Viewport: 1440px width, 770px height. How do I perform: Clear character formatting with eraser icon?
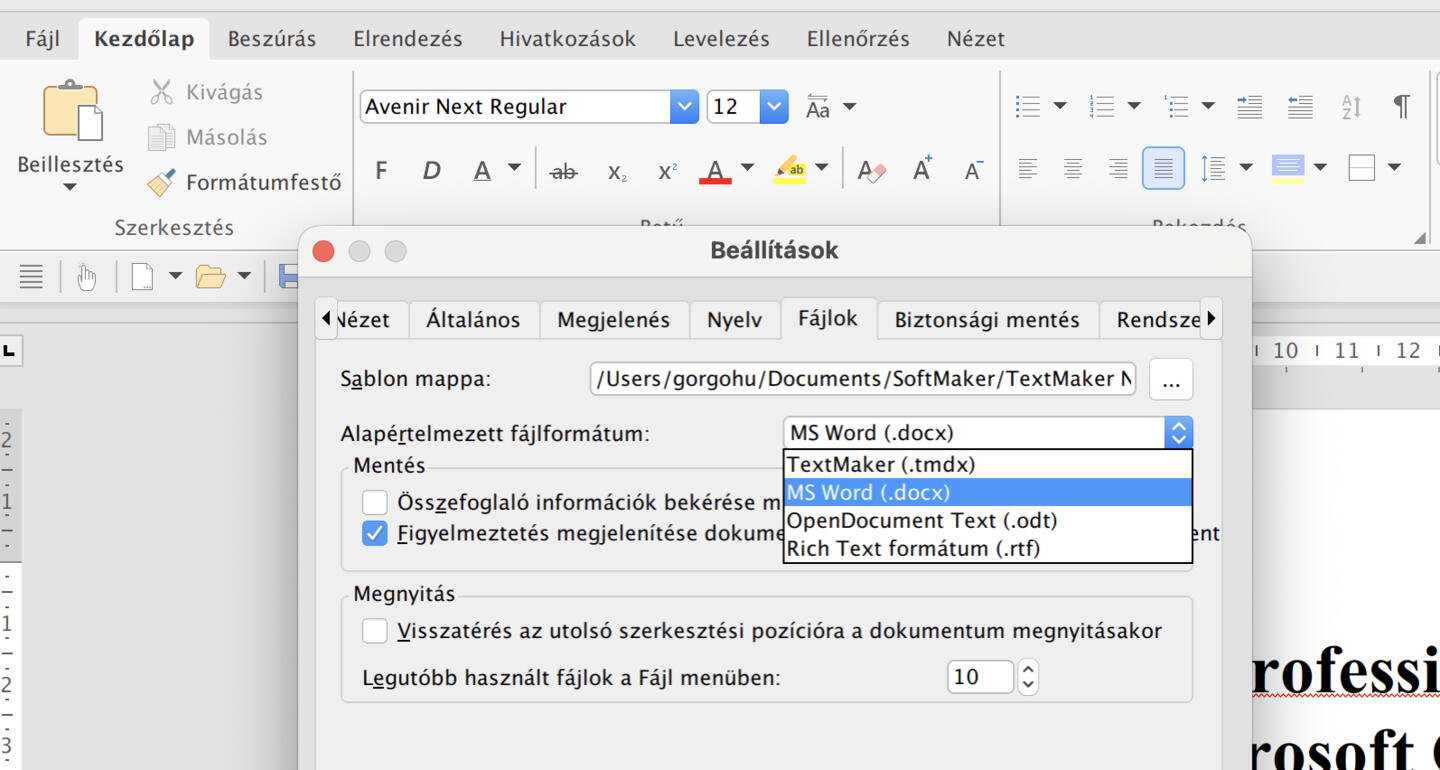pos(872,171)
